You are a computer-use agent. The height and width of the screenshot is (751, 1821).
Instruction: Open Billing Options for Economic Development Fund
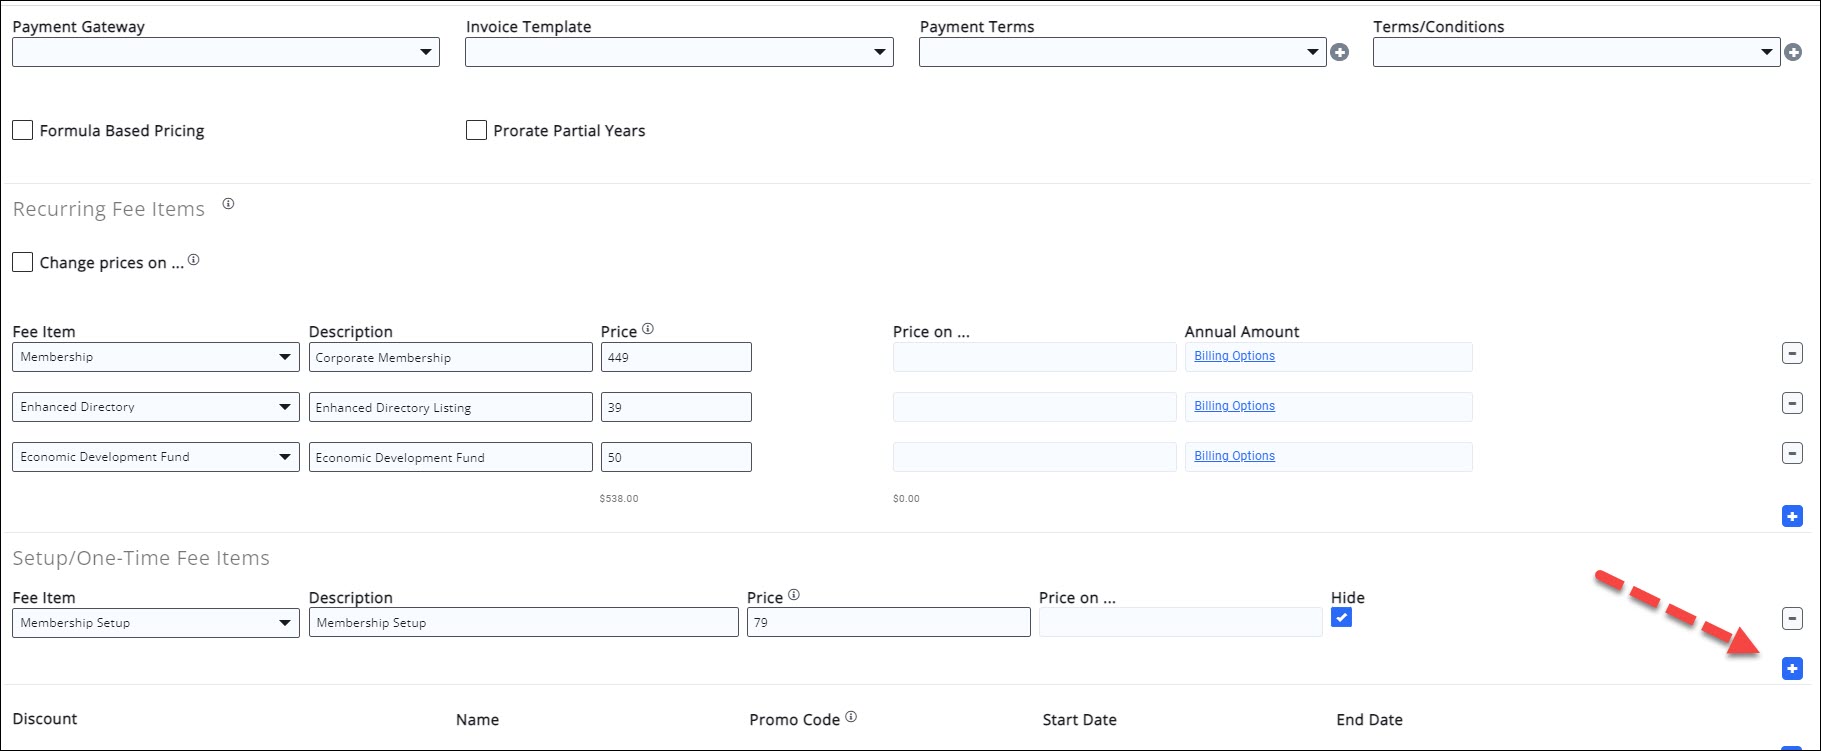(1234, 456)
